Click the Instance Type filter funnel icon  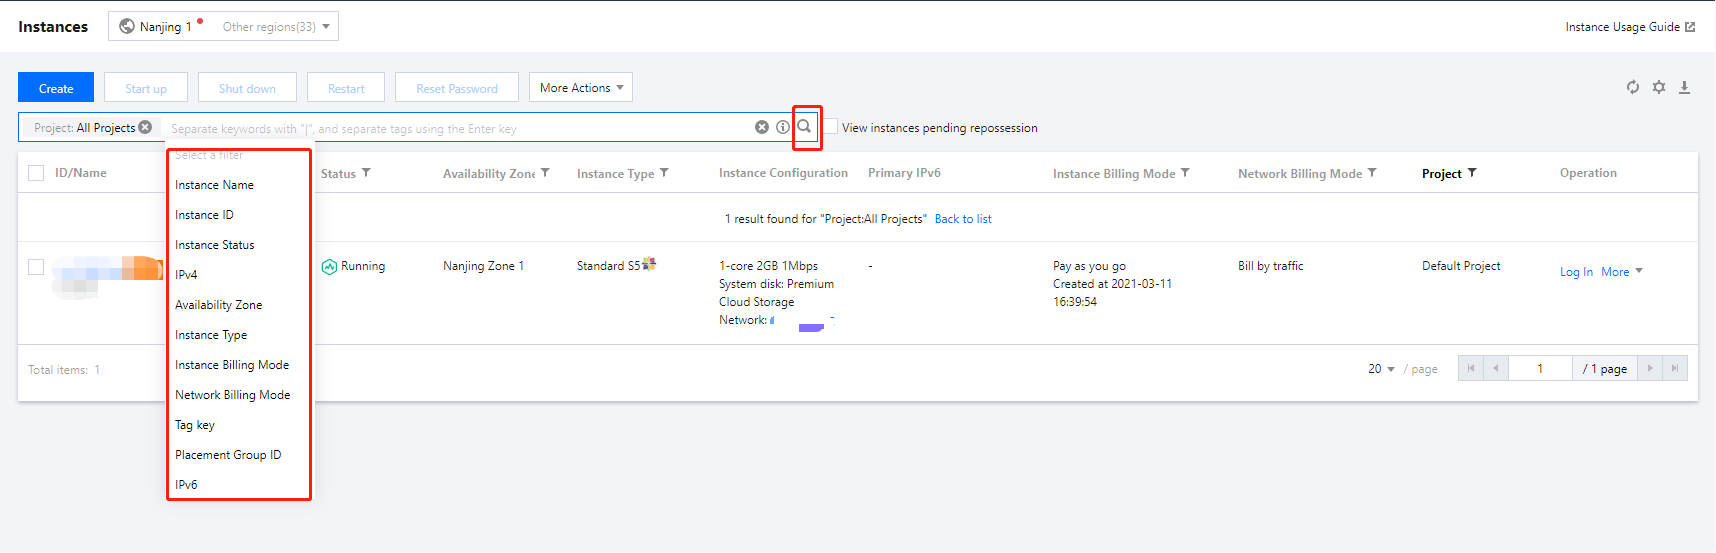[x=664, y=173]
